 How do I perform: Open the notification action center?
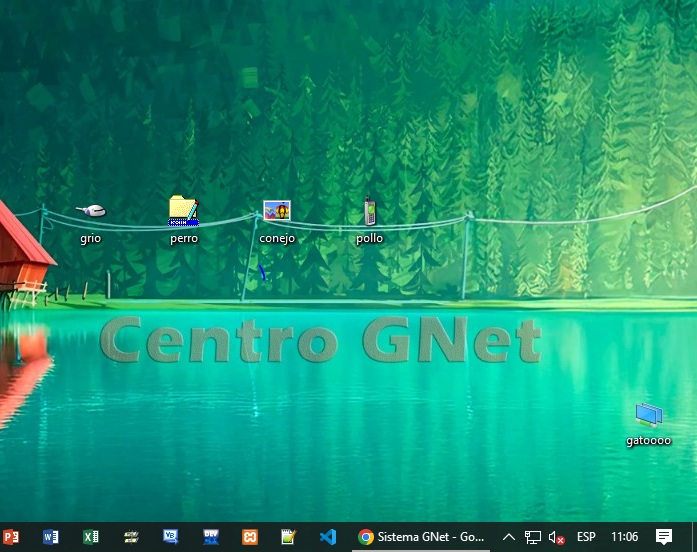[664, 537]
